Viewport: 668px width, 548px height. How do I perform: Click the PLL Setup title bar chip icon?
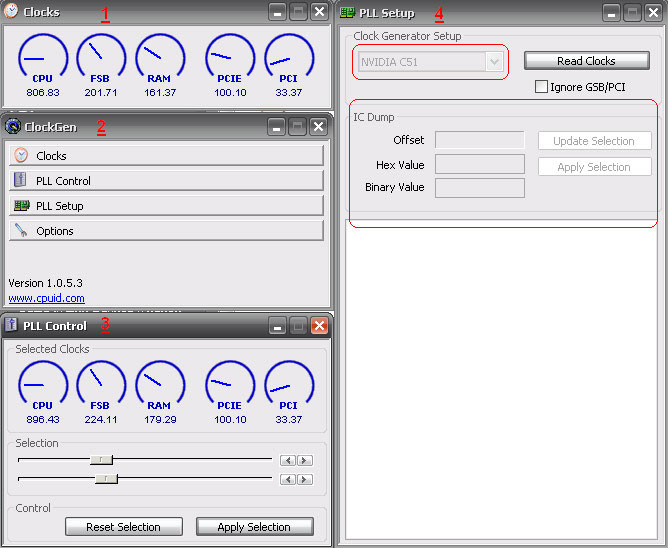tap(348, 13)
